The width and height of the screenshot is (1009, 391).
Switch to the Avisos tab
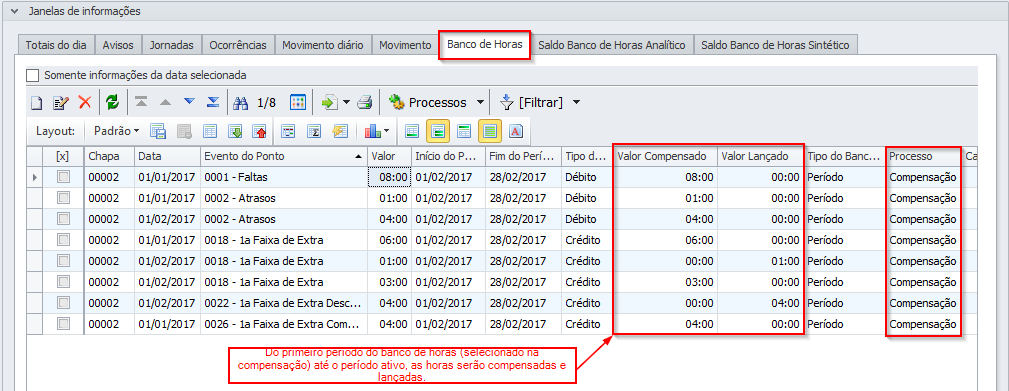pos(118,45)
